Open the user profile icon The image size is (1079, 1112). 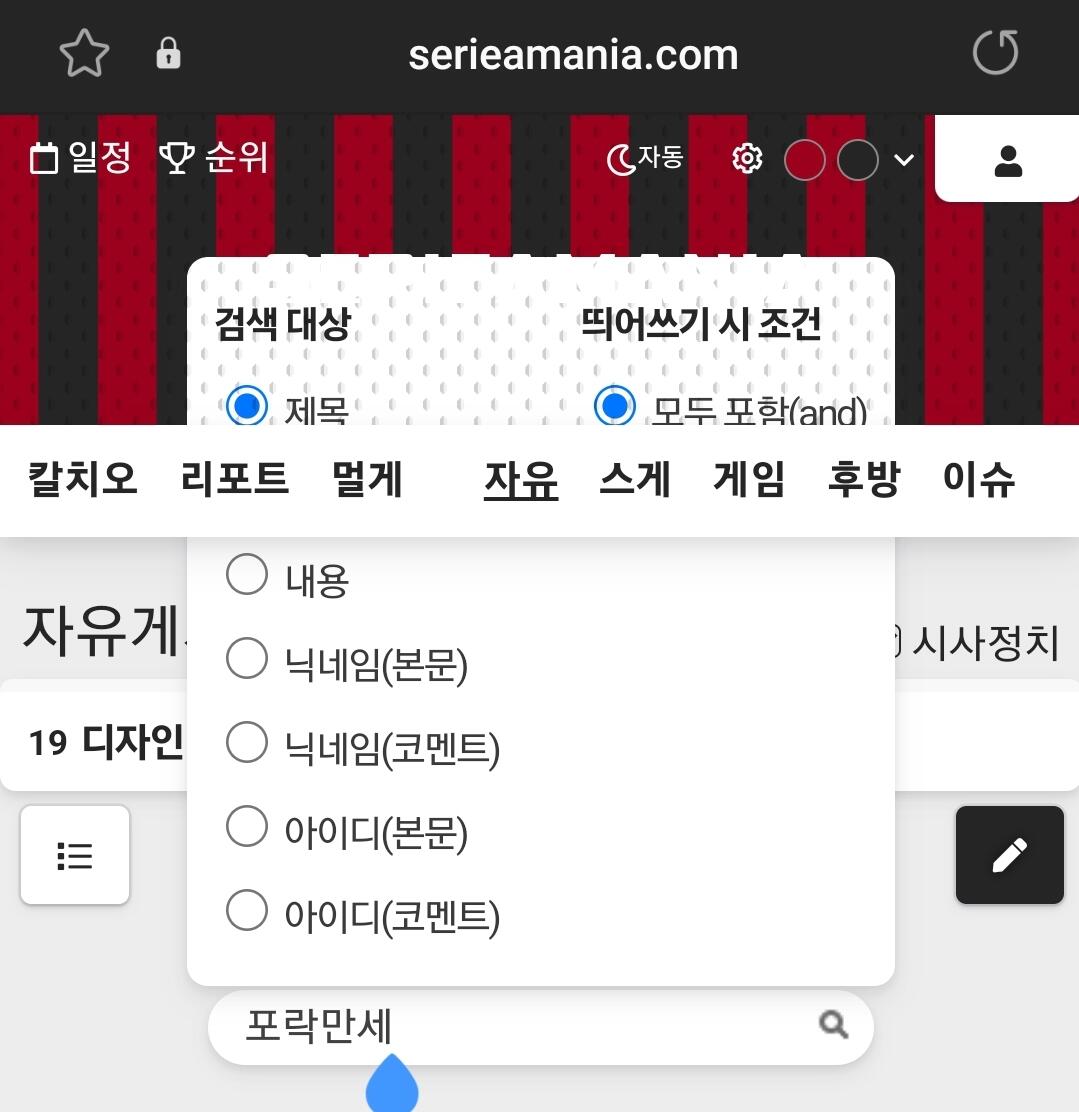(x=1007, y=161)
